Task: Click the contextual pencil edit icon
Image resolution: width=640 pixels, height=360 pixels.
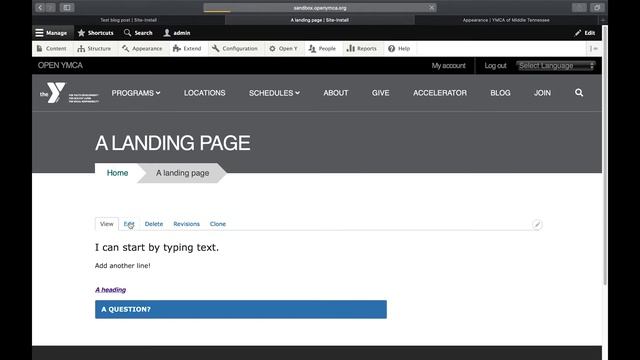Action: click(537, 224)
